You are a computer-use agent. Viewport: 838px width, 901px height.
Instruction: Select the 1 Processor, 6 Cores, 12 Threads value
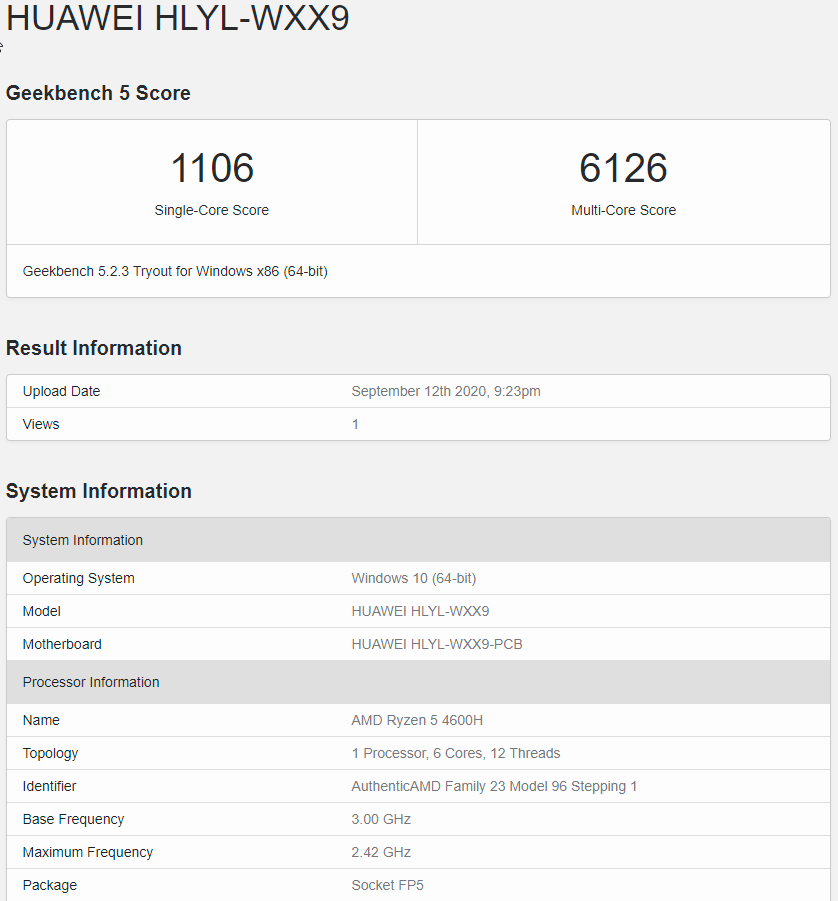[456, 753]
